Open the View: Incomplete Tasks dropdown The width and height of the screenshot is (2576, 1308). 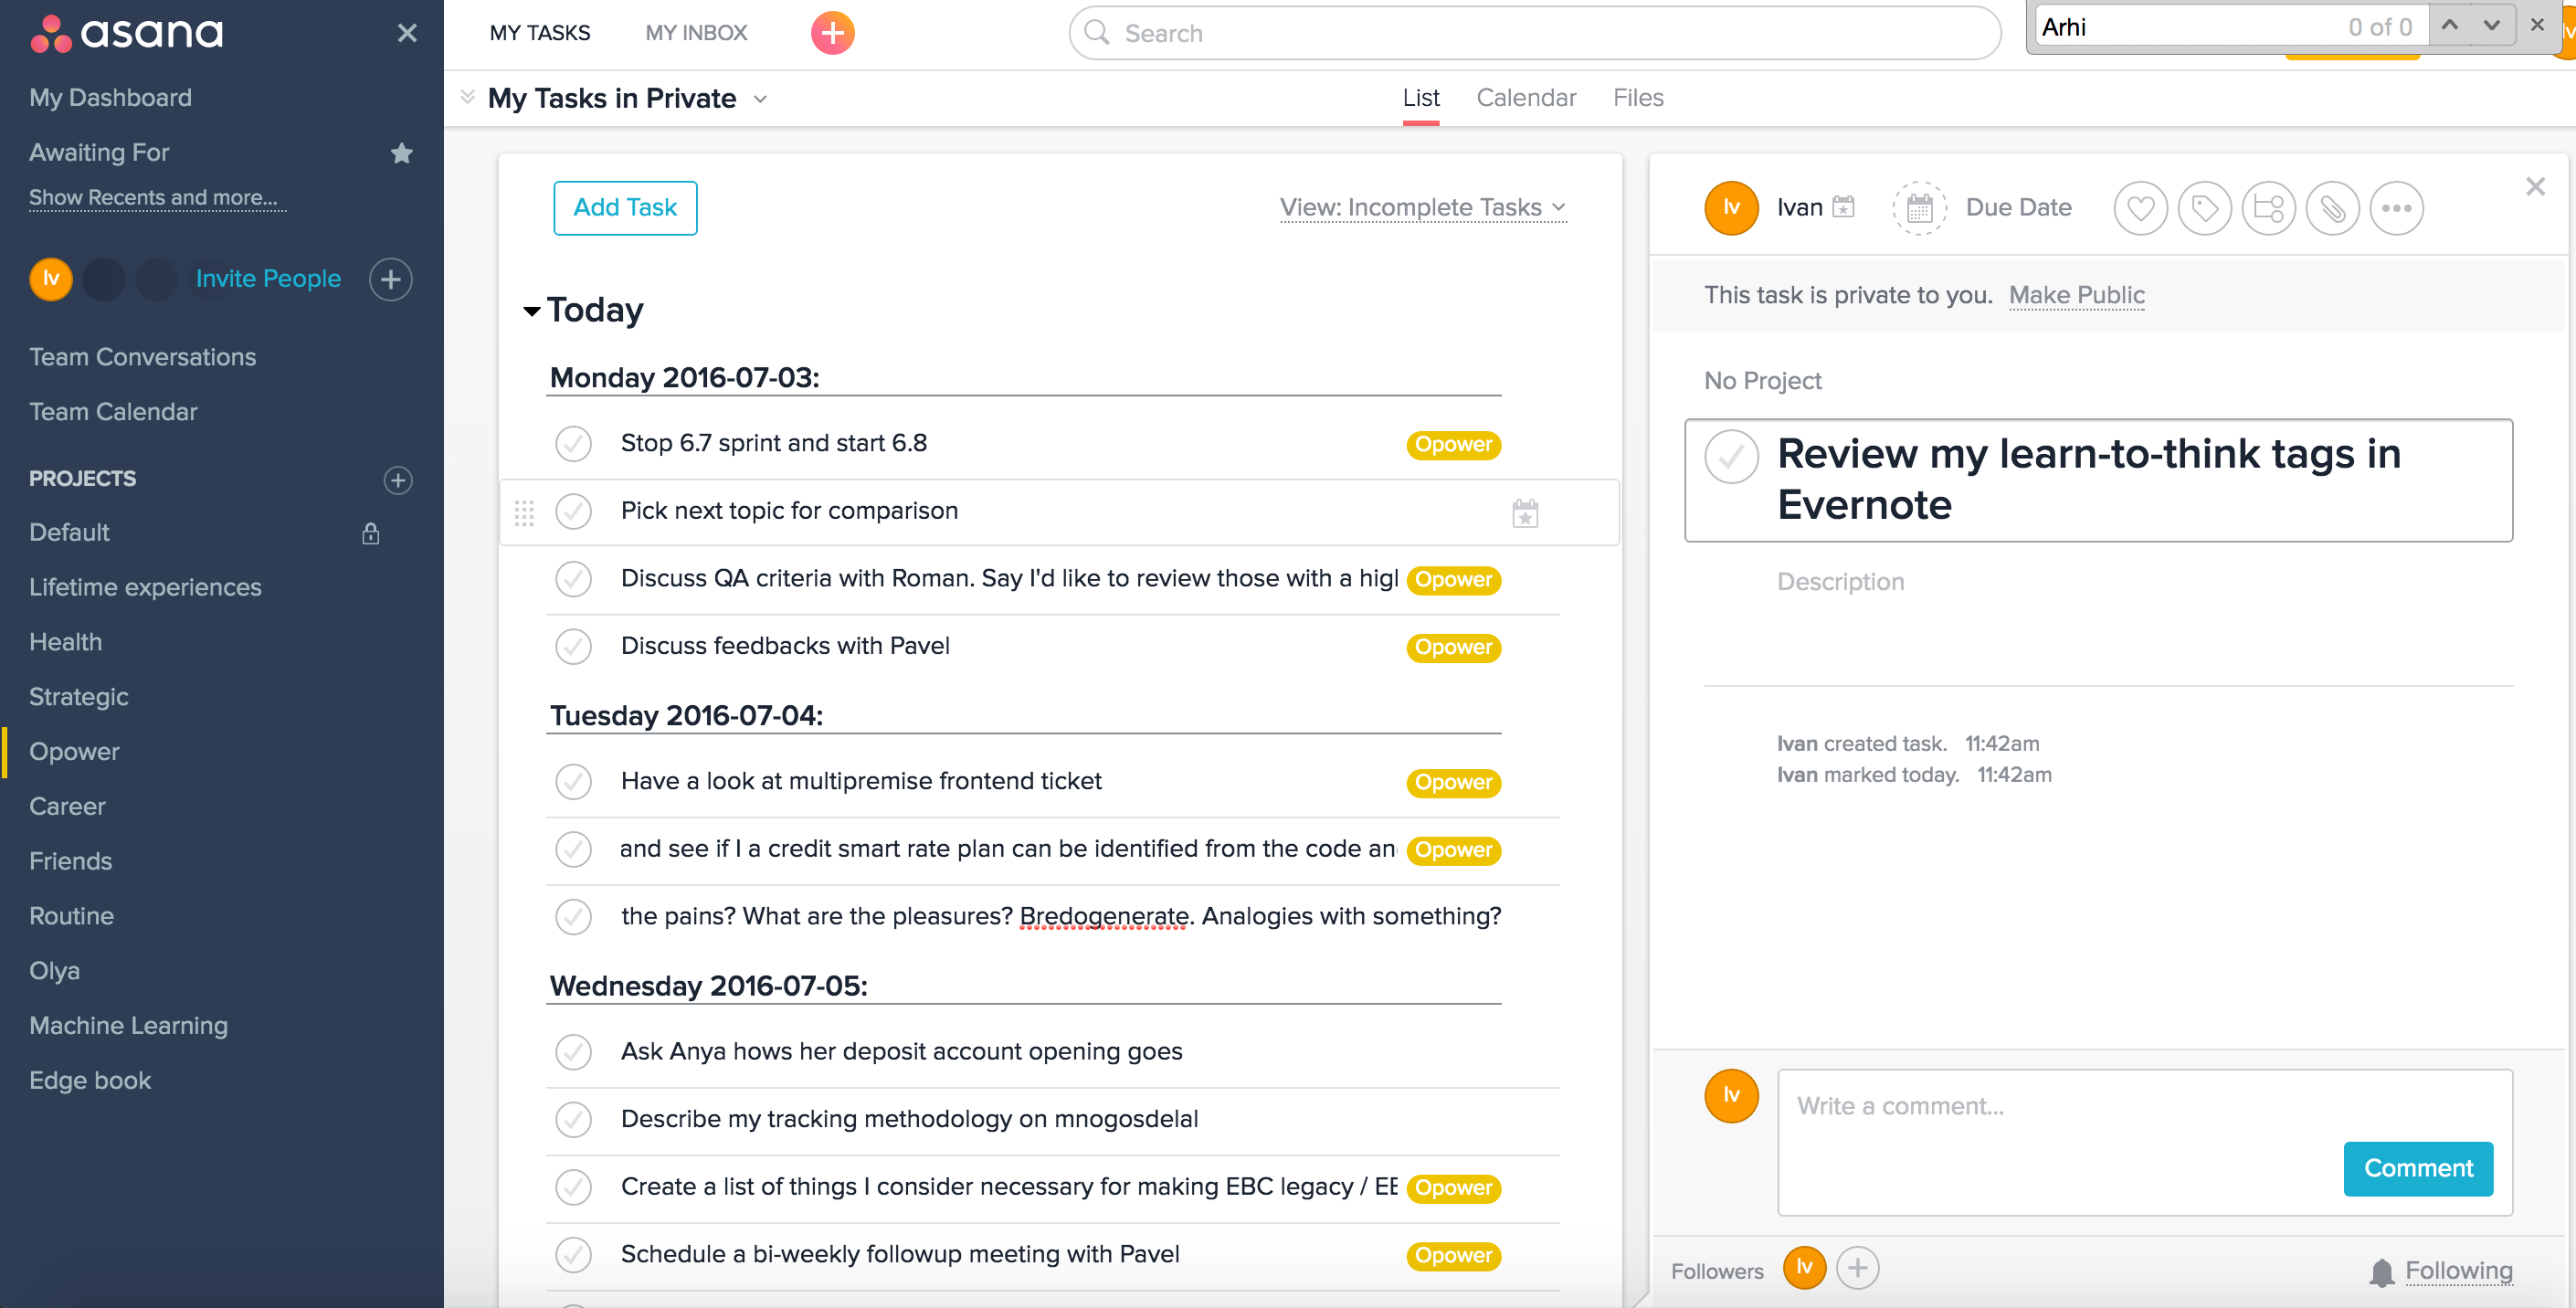[1422, 208]
